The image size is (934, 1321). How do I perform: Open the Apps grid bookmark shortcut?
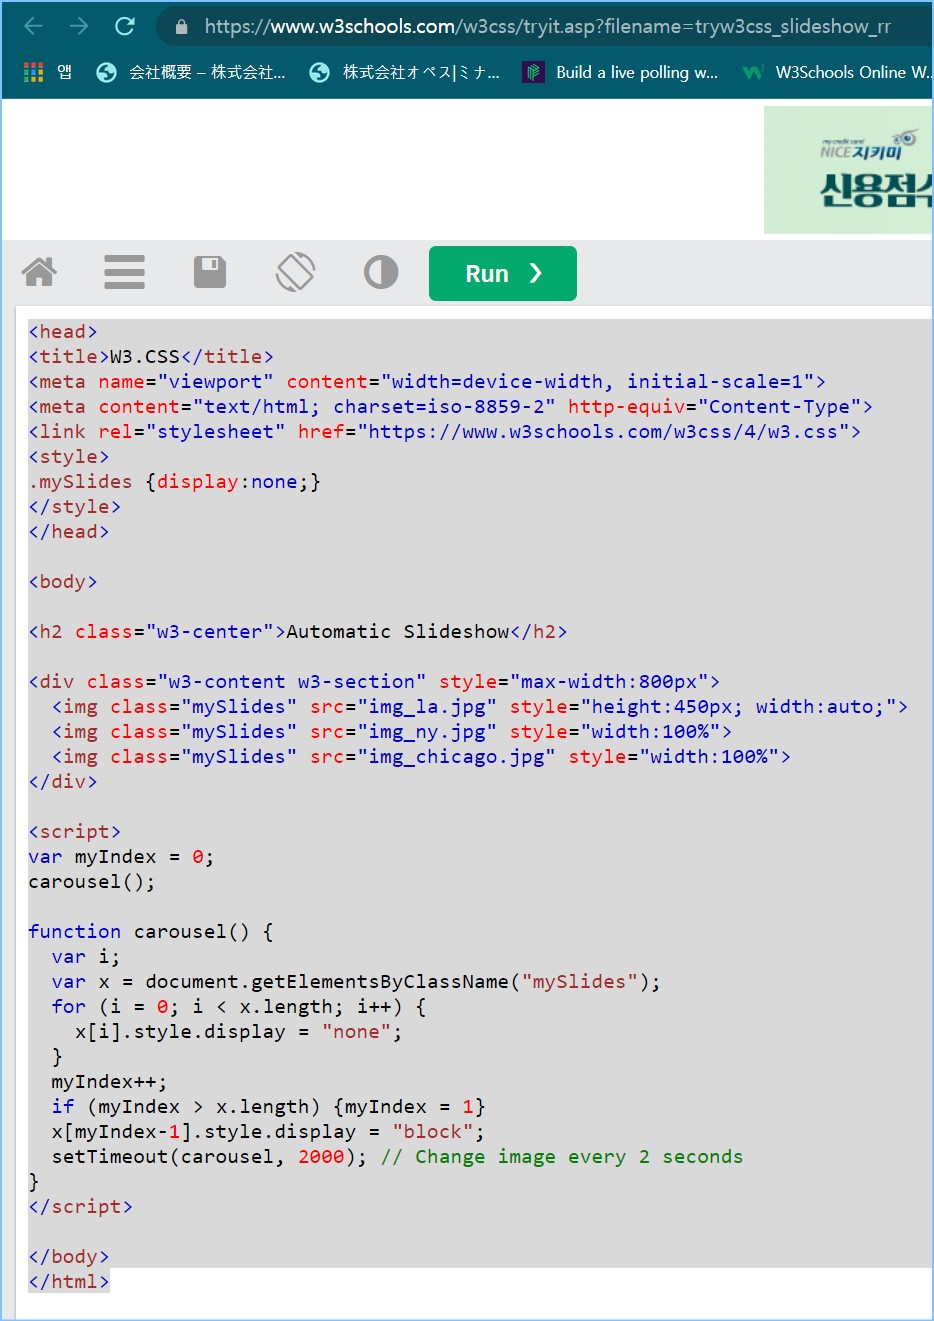pyautogui.click(x=34, y=72)
